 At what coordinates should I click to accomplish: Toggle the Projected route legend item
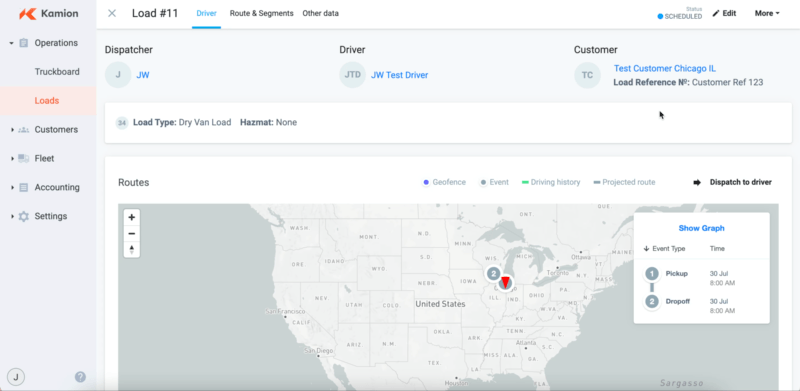[x=624, y=182]
